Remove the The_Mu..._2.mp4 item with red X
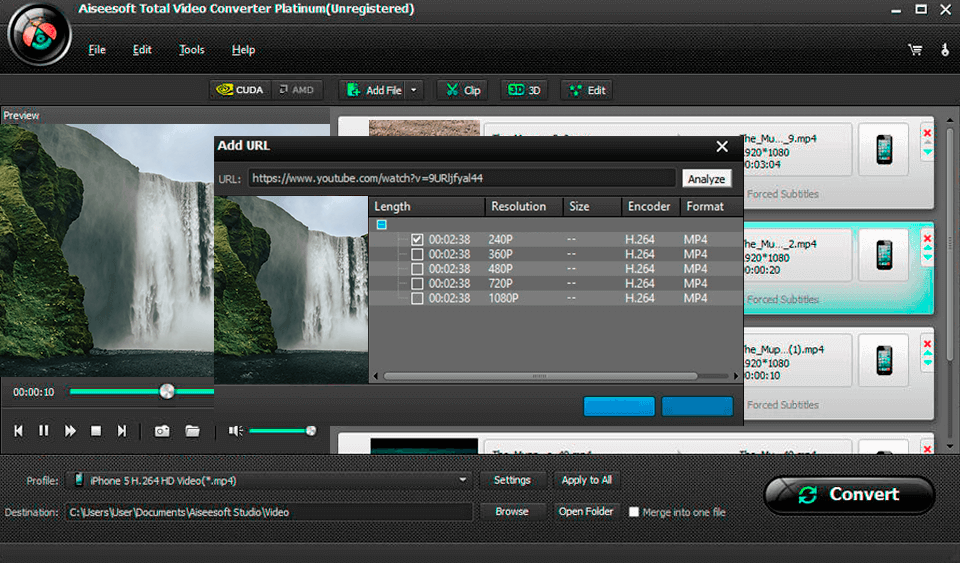 coord(928,238)
